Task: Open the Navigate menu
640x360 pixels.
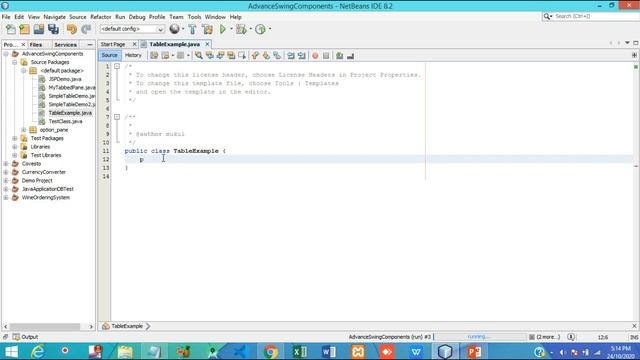Action: coord(55,17)
